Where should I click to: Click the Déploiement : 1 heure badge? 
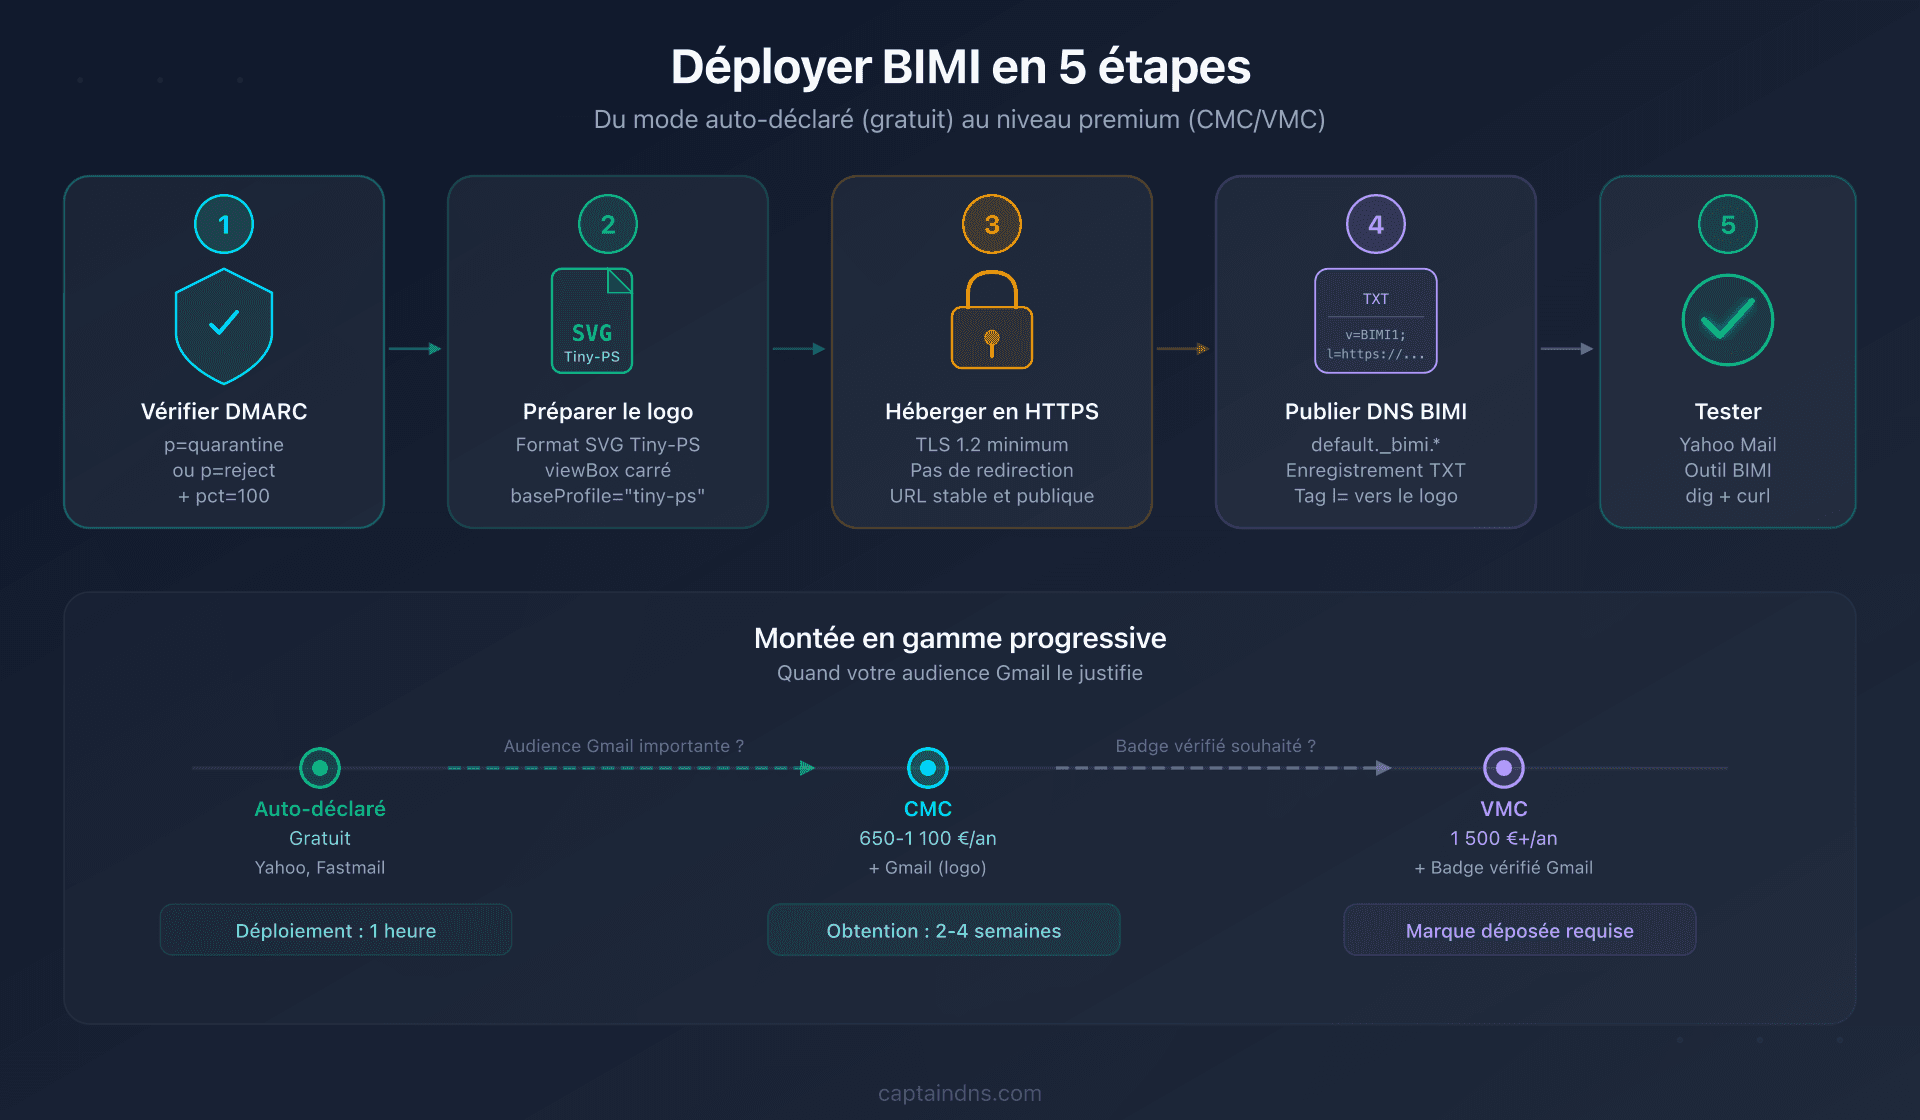click(x=335, y=930)
